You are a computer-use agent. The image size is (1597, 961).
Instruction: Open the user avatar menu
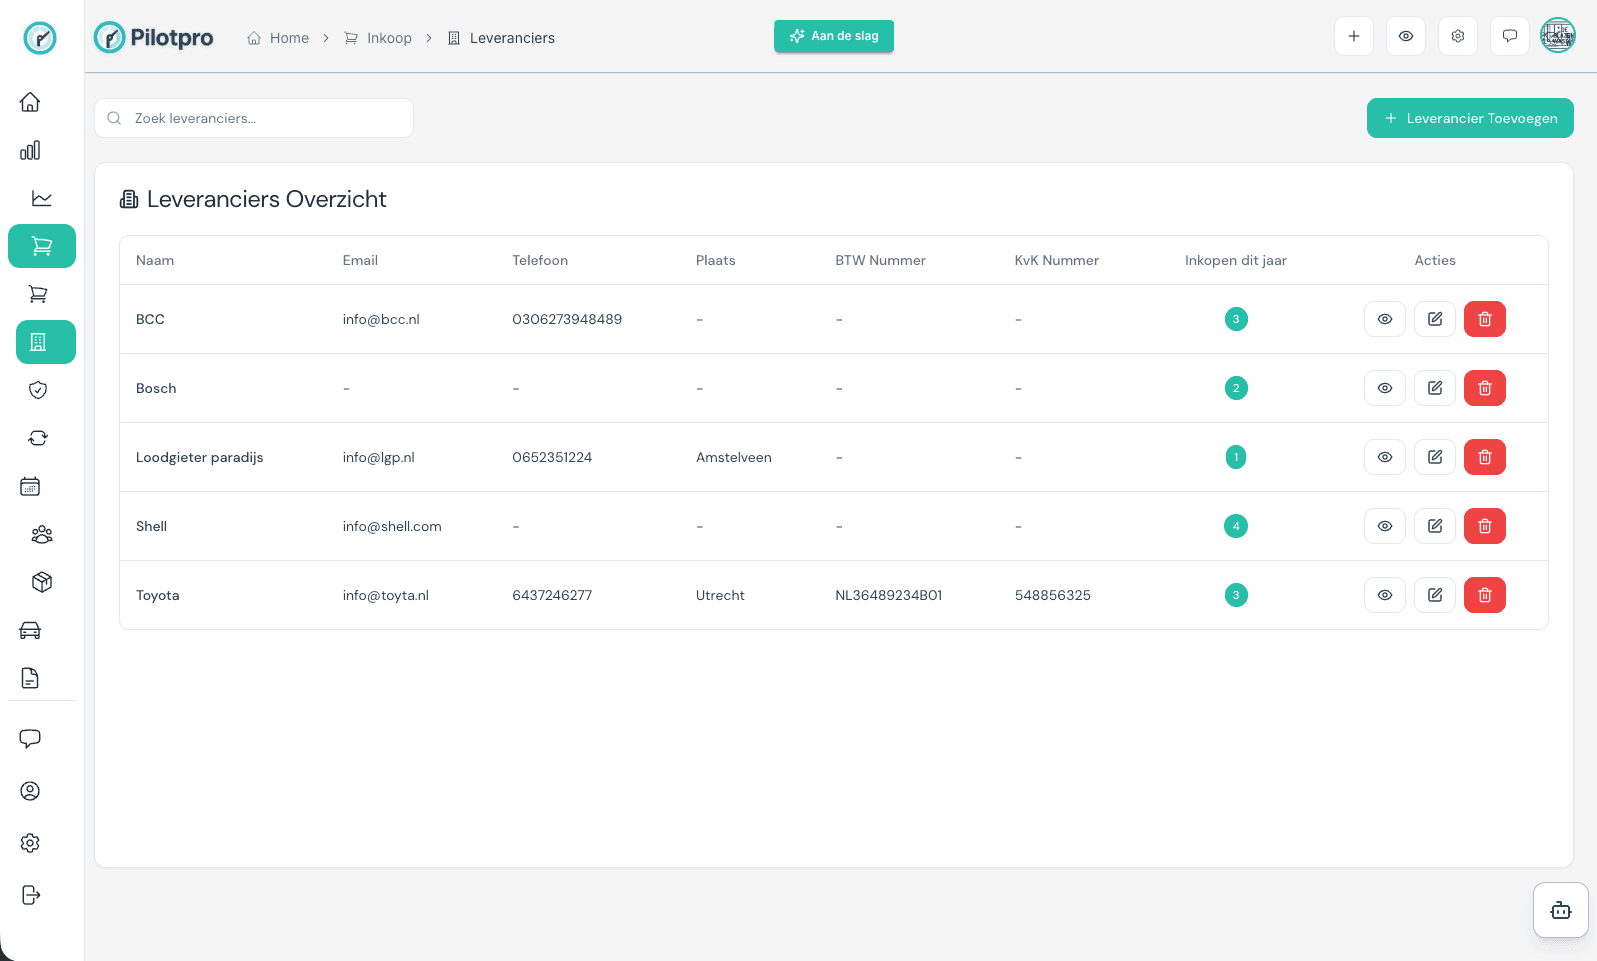tap(1557, 36)
